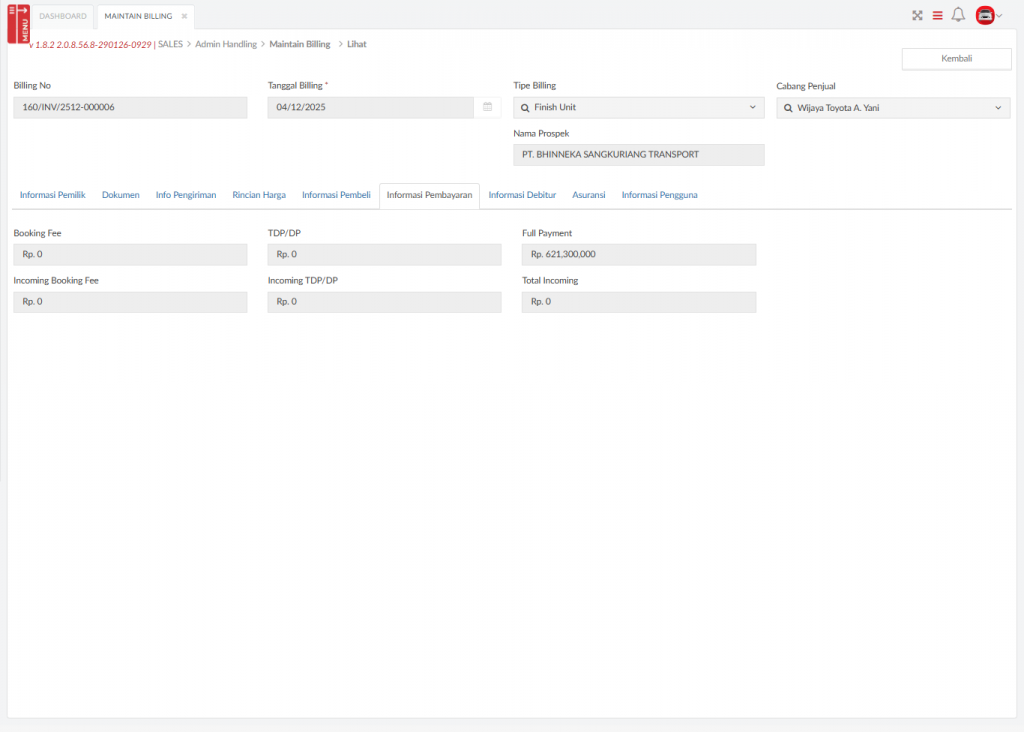Close the Maintain Billing tab
The width and height of the screenshot is (1024, 732).
[x=184, y=16]
